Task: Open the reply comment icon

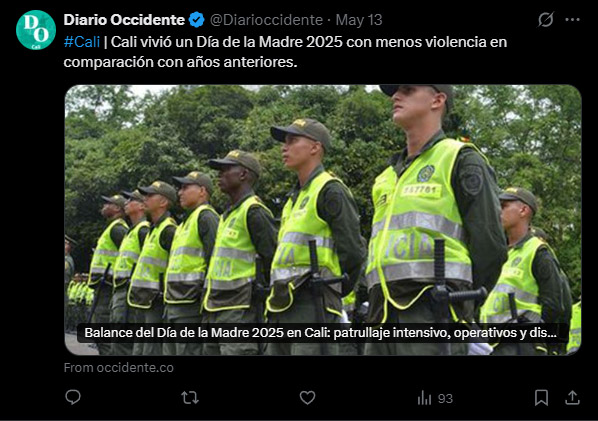Action: 73,397
